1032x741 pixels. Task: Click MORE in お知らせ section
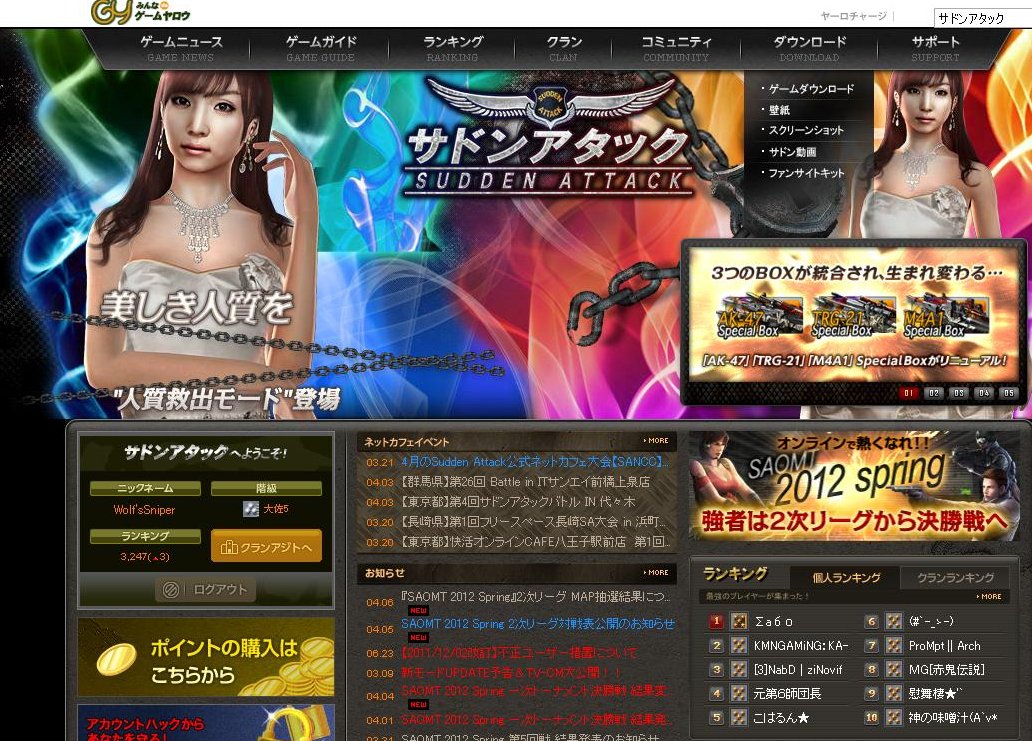click(656, 573)
